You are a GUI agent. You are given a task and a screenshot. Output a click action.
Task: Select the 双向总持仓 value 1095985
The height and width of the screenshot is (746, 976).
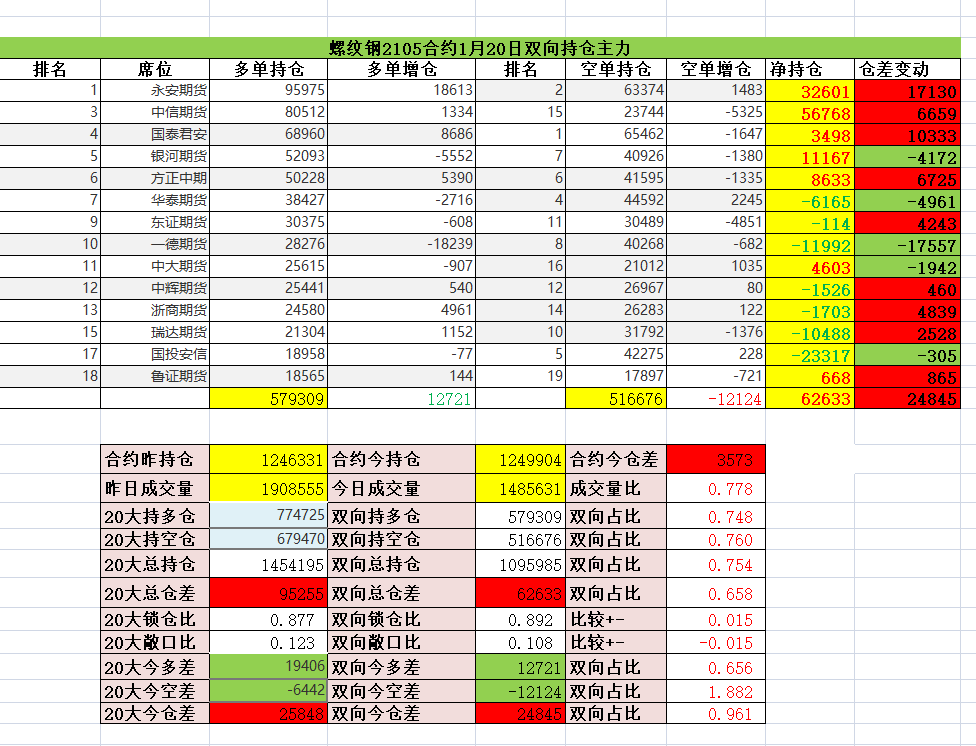pyautogui.click(x=520, y=564)
